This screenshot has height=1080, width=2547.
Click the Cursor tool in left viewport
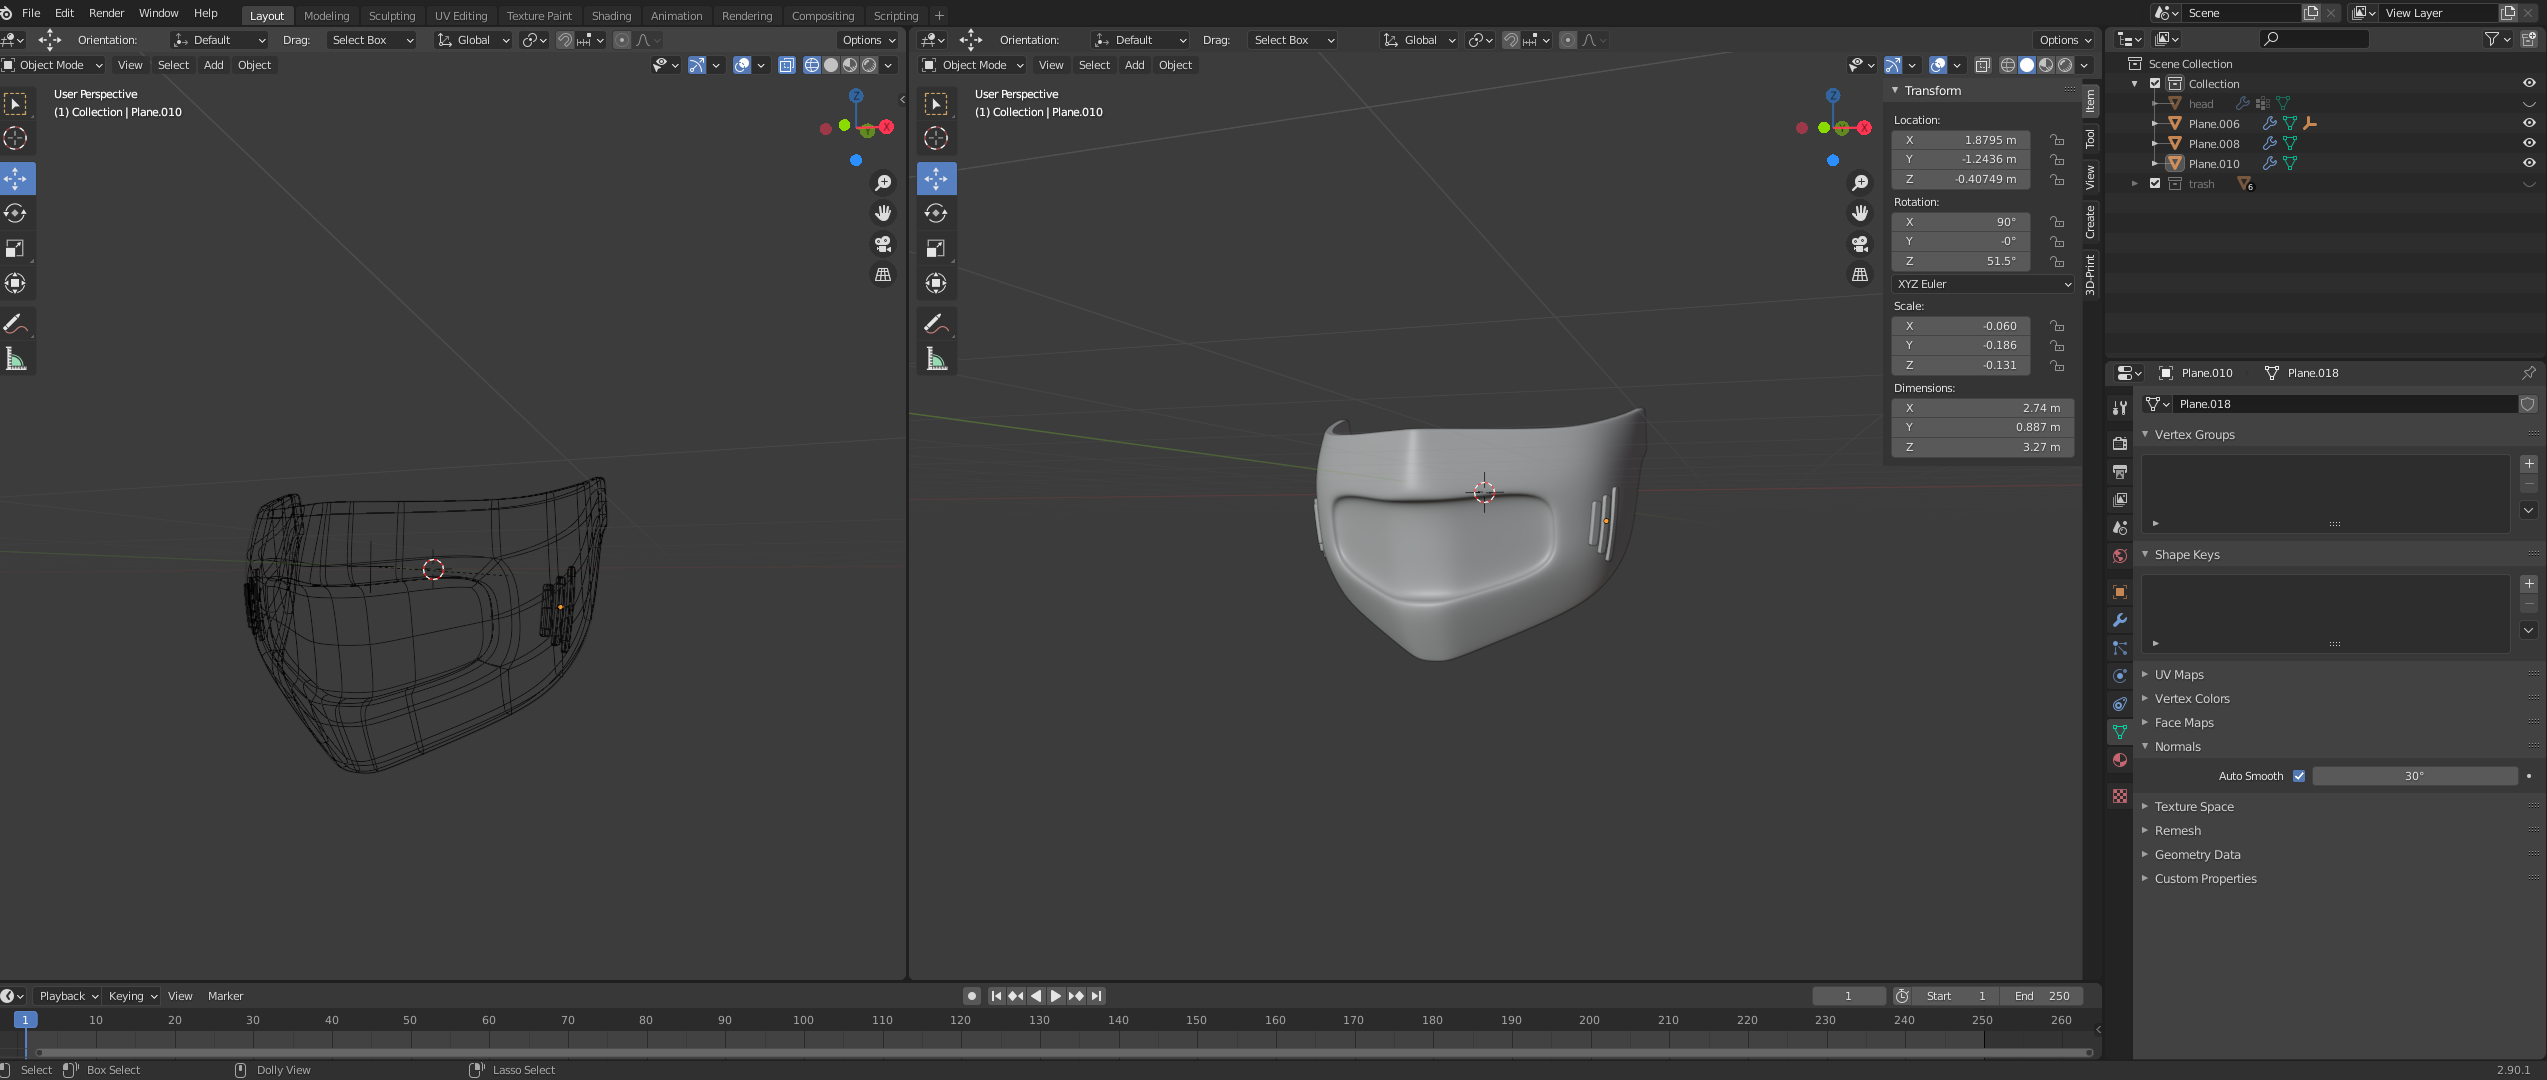(x=16, y=138)
